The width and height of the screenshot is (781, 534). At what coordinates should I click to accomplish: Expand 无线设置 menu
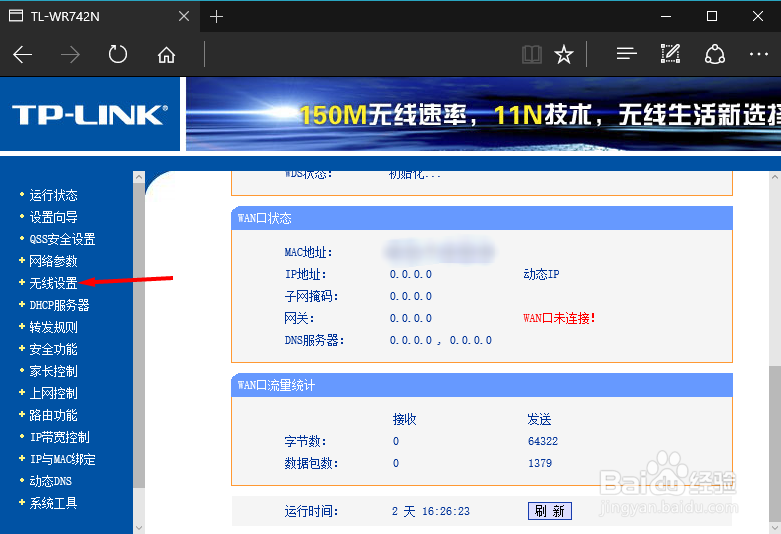coord(53,283)
